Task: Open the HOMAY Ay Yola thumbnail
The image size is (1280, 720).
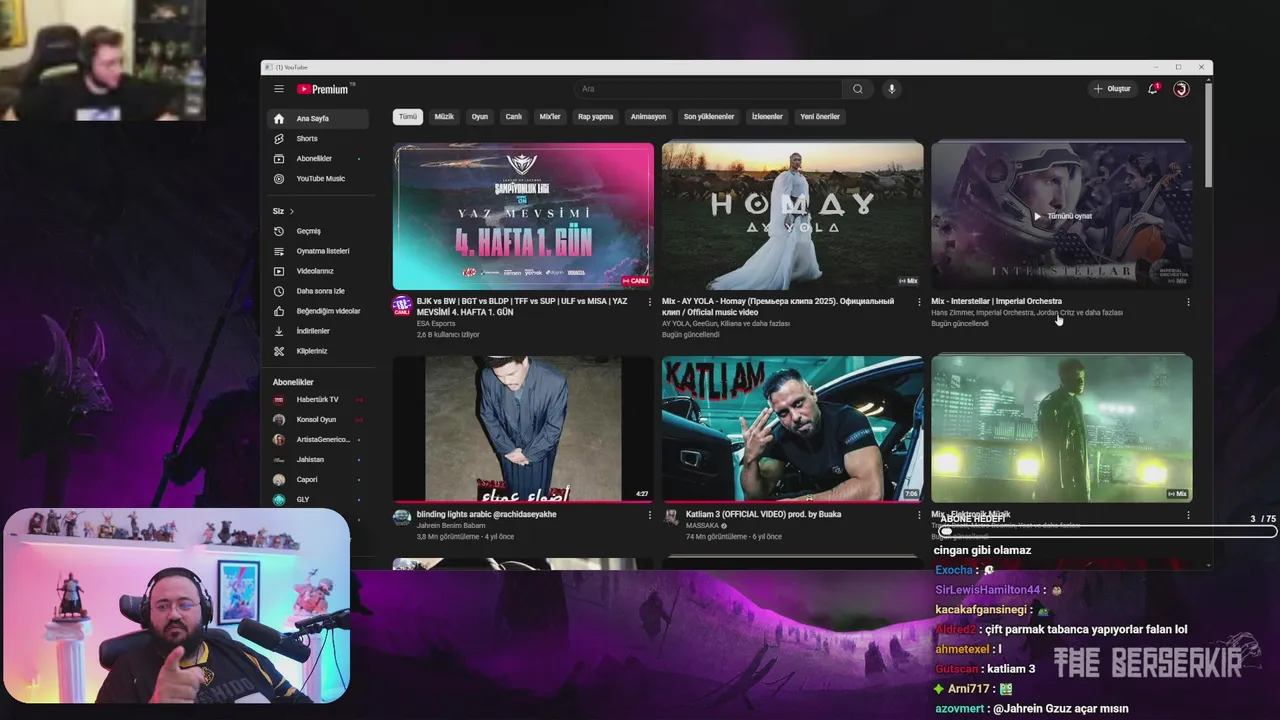Action: [x=792, y=216]
